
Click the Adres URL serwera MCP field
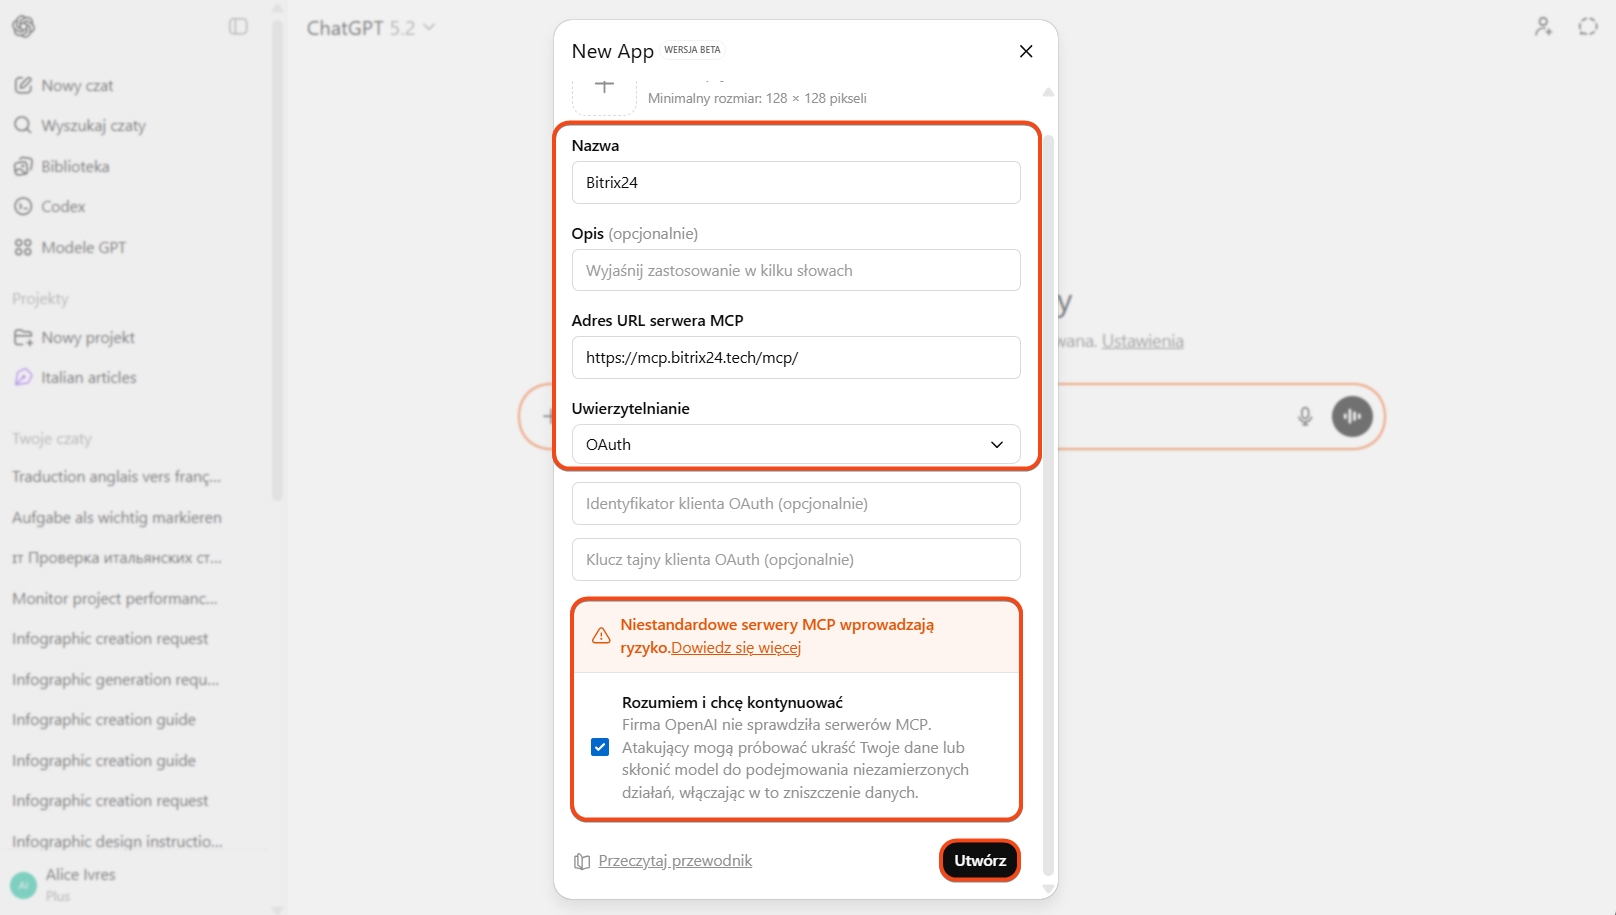click(x=796, y=358)
